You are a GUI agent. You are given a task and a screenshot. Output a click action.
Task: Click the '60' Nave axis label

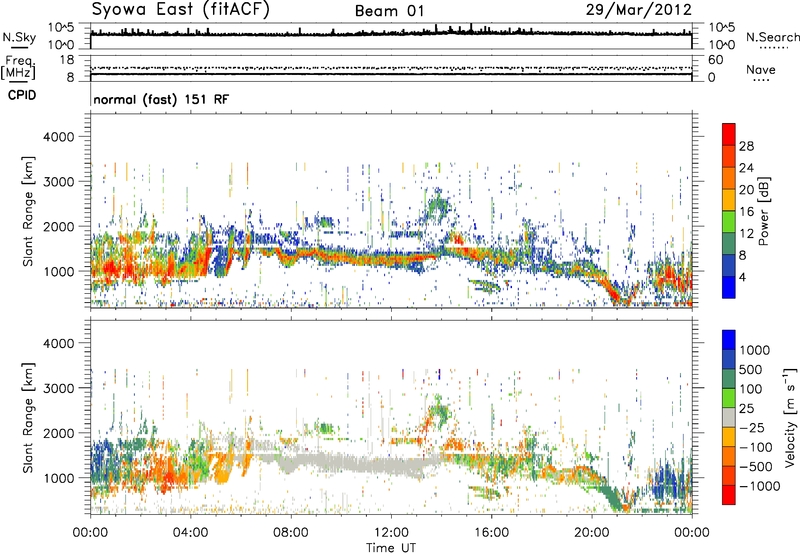coord(715,60)
